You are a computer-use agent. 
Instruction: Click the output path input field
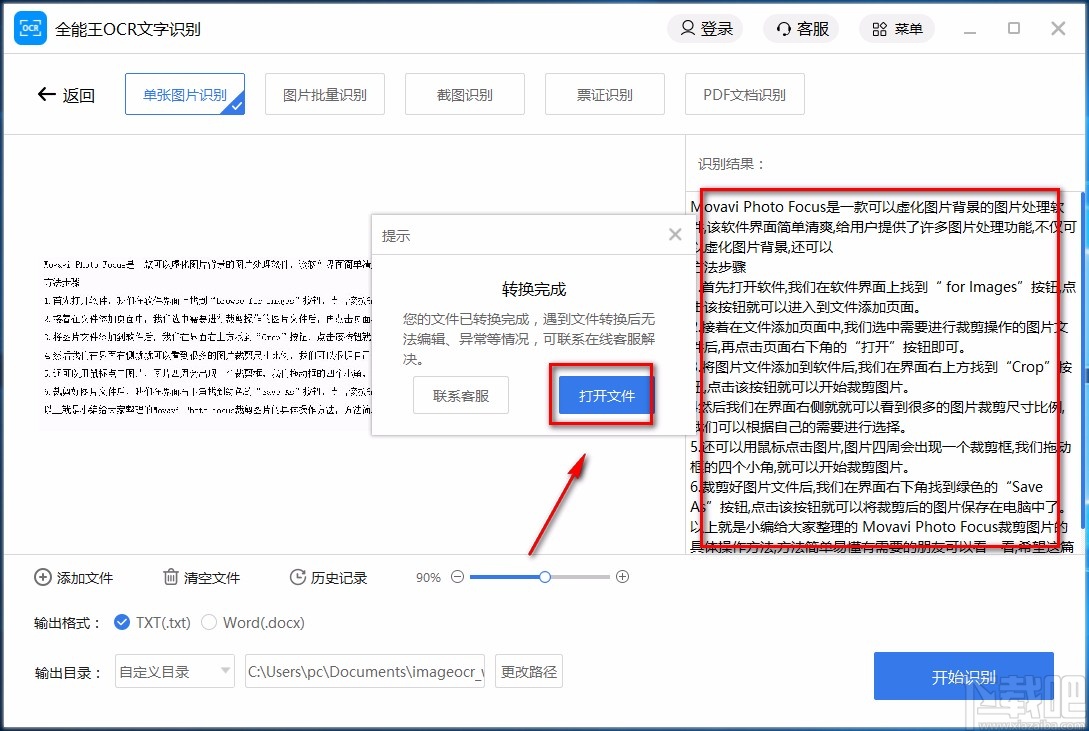364,671
